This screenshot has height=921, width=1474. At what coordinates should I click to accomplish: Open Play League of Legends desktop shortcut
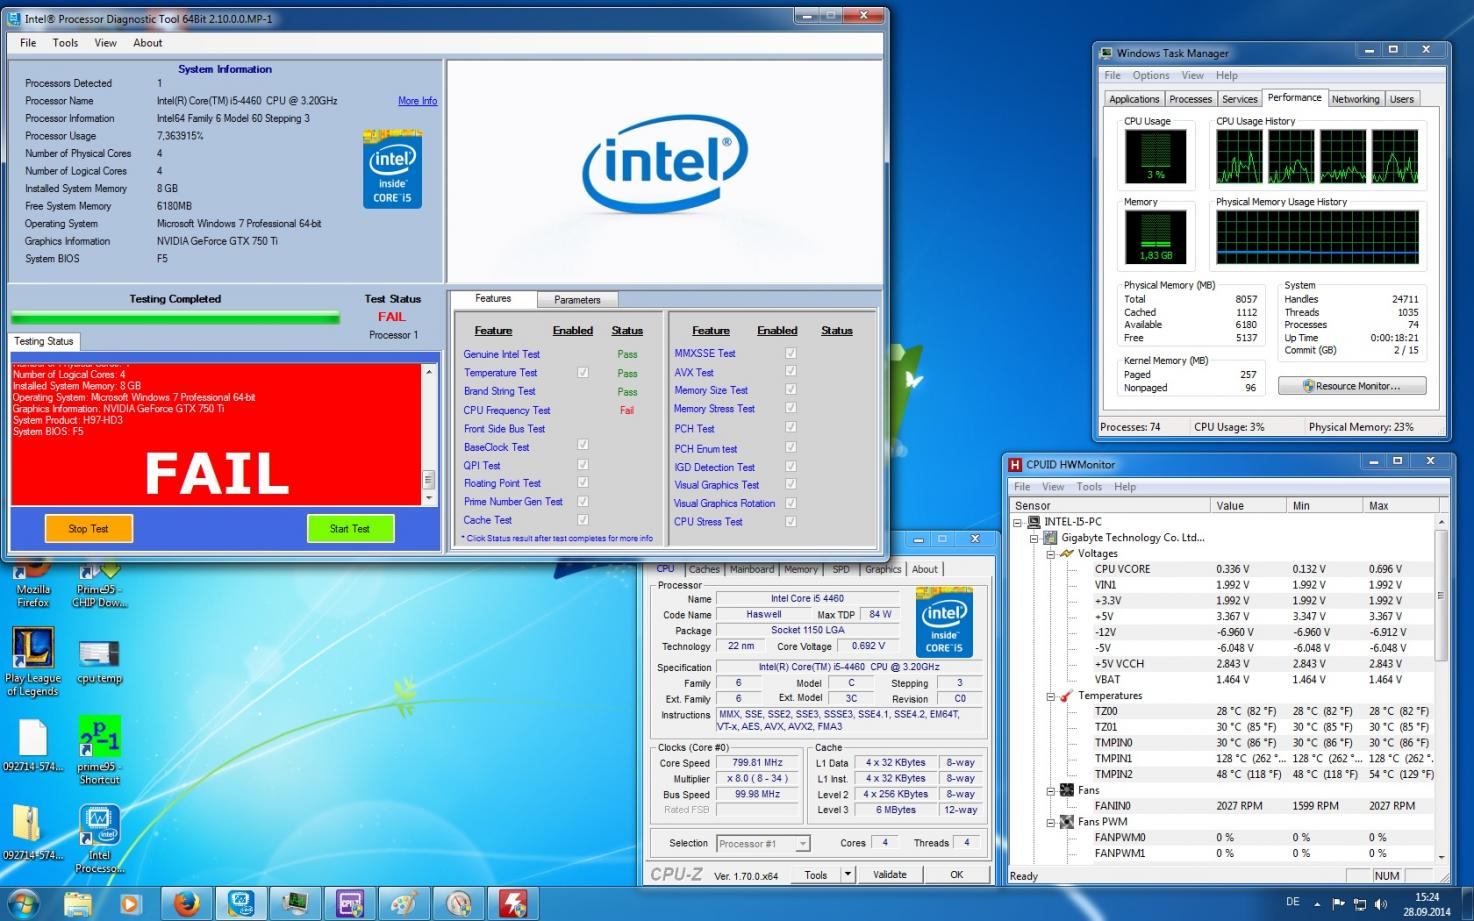click(32, 660)
